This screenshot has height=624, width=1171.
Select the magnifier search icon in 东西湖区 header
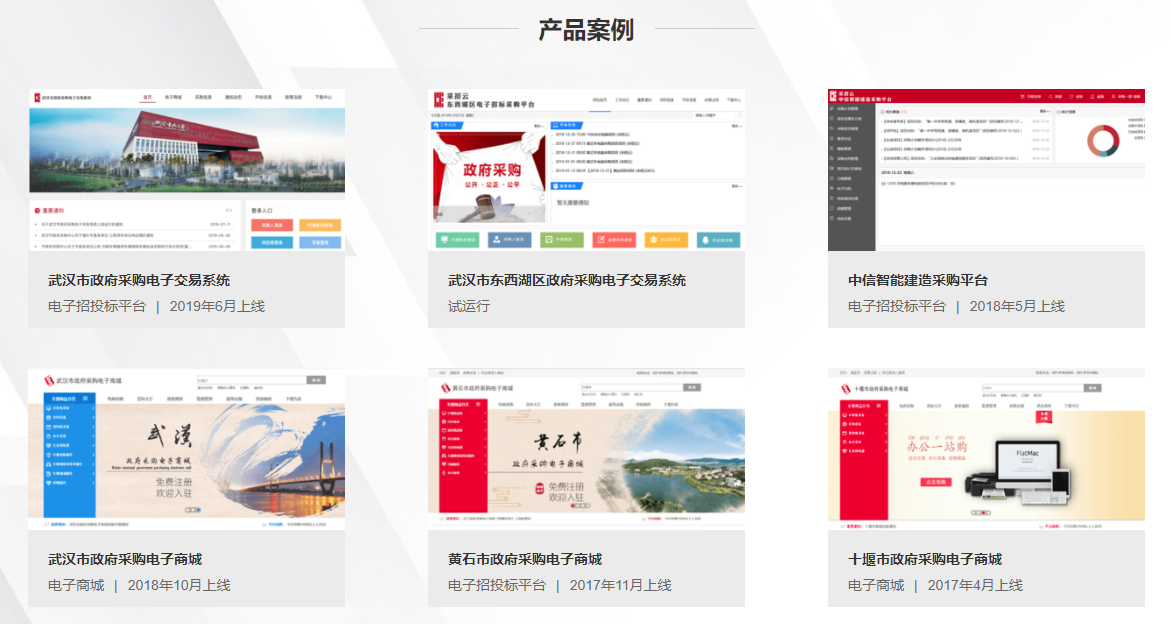tap(740, 114)
